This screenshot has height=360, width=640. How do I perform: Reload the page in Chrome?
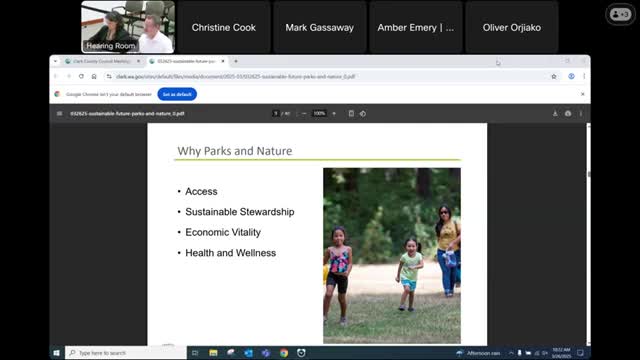pyautogui.click(x=81, y=76)
